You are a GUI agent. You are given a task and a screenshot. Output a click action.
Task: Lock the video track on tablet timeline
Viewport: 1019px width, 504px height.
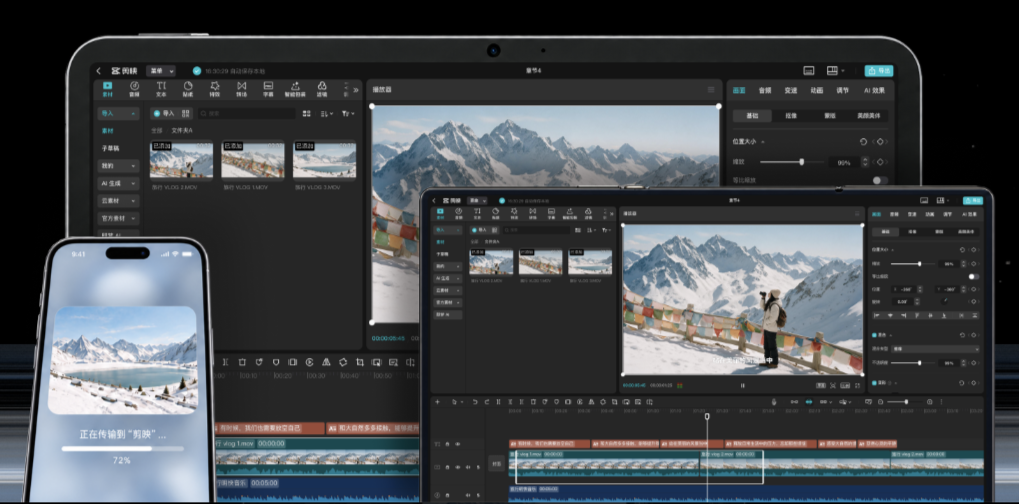pos(447,467)
